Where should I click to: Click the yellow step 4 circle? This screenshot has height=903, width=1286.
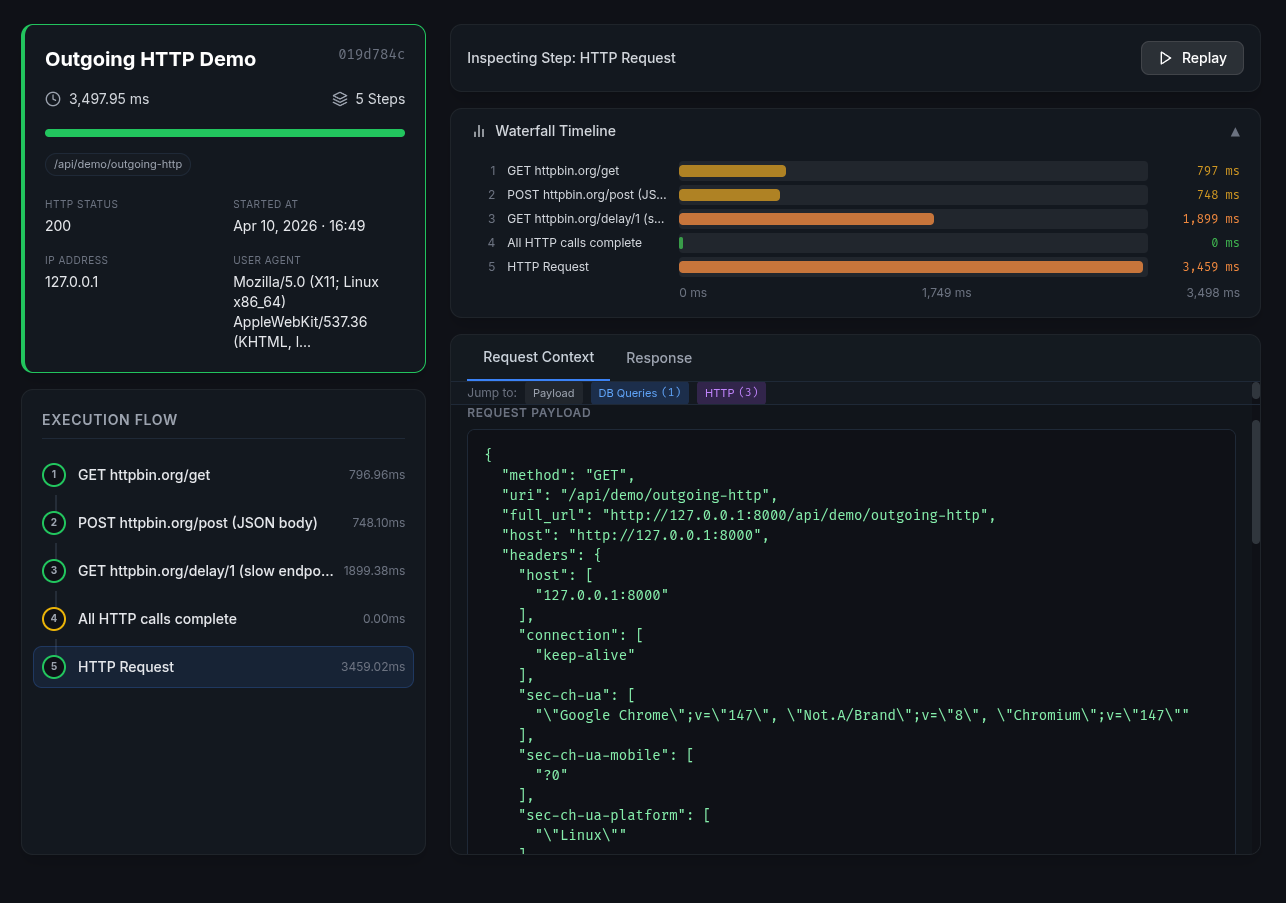coord(54,619)
